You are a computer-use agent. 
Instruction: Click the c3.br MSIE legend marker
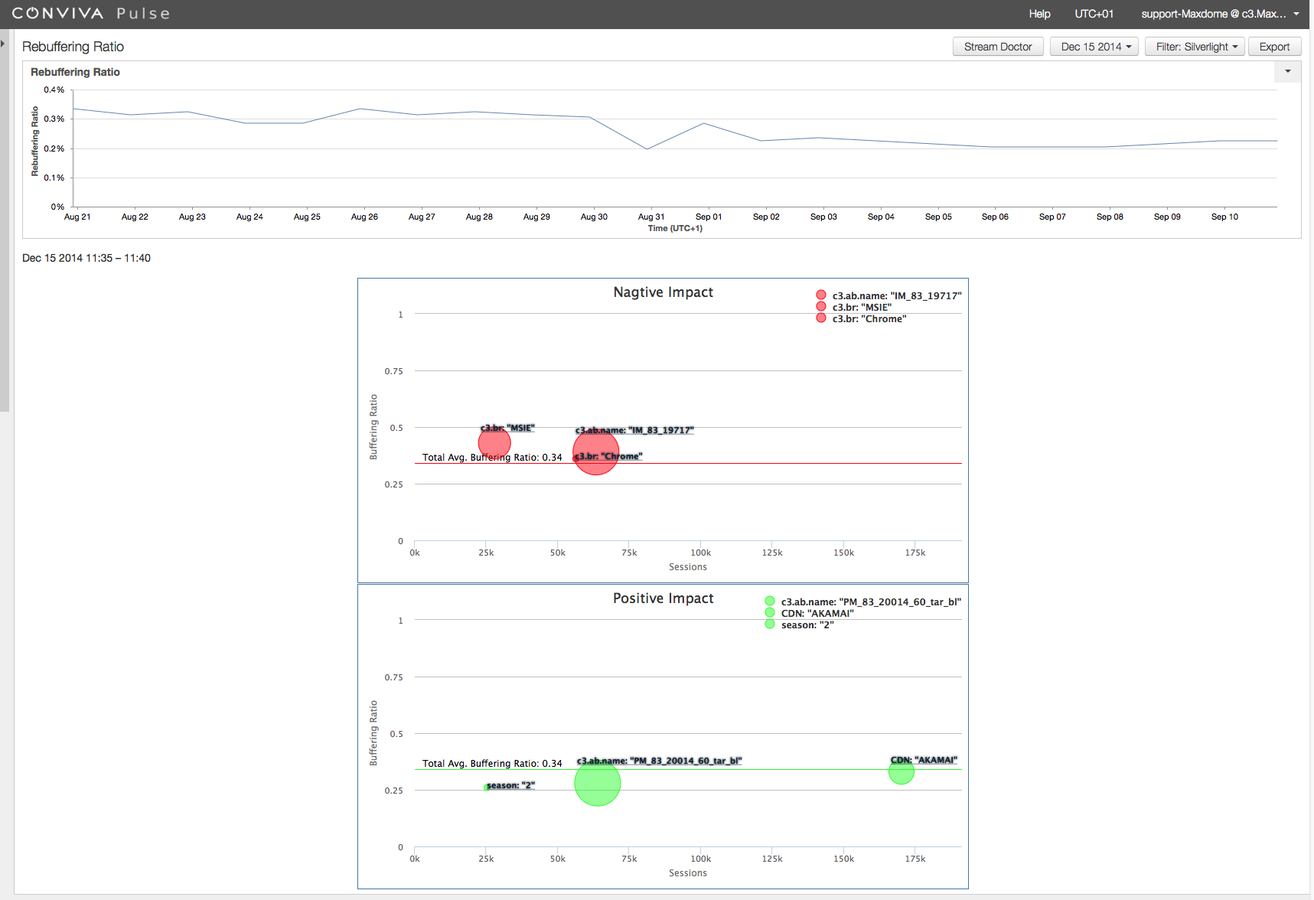coord(821,307)
